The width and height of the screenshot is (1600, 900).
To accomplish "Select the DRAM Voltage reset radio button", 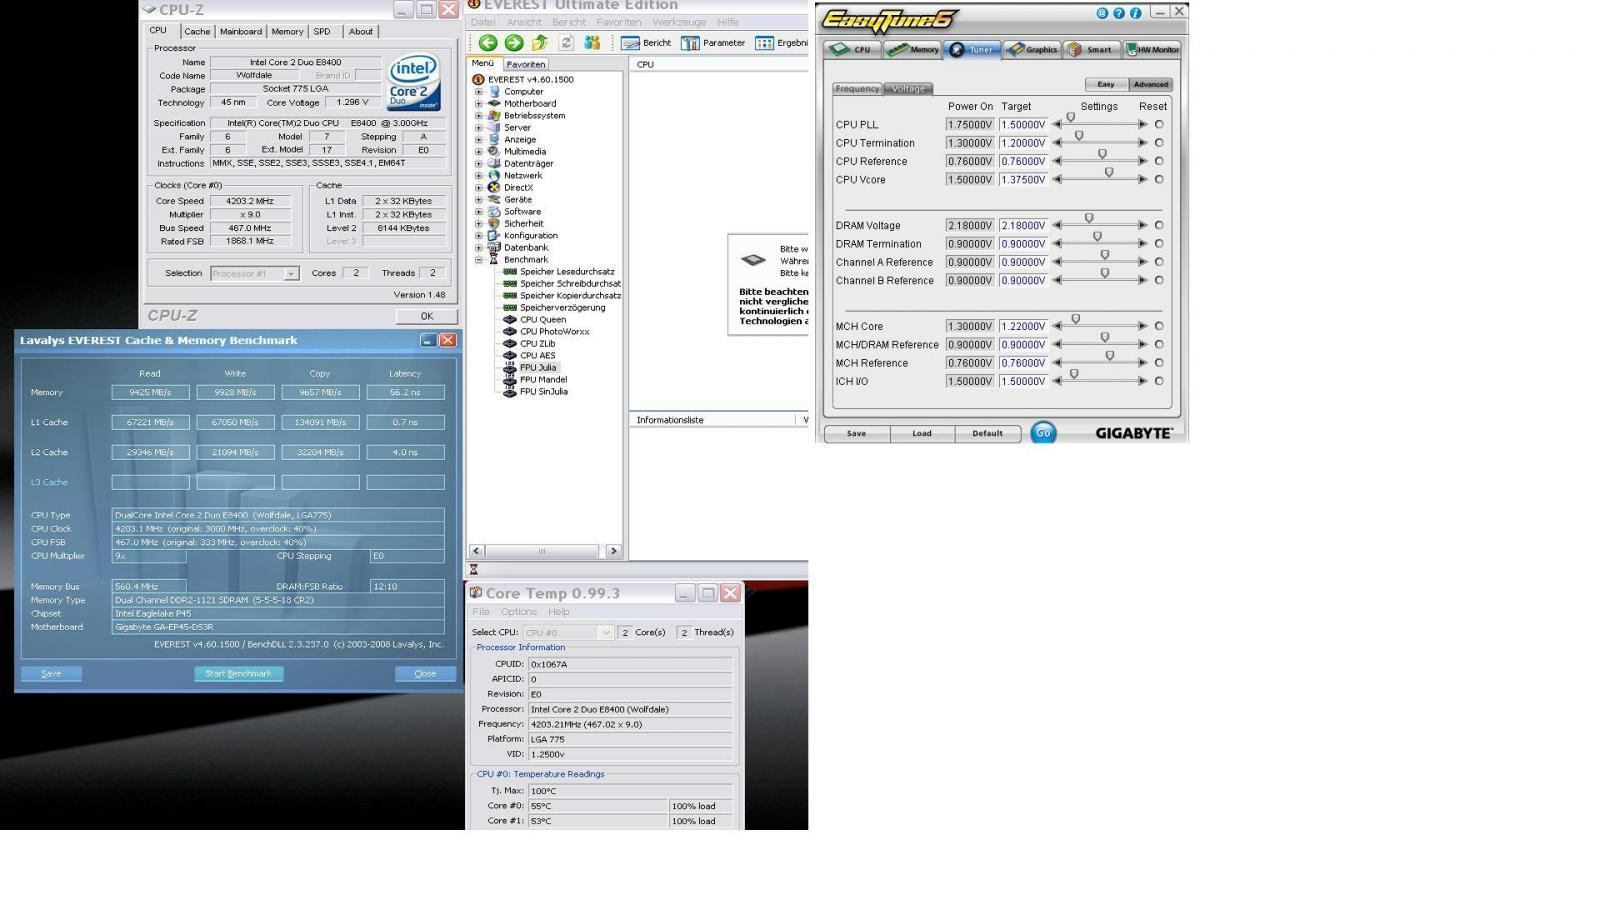I will [x=1159, y=226].
